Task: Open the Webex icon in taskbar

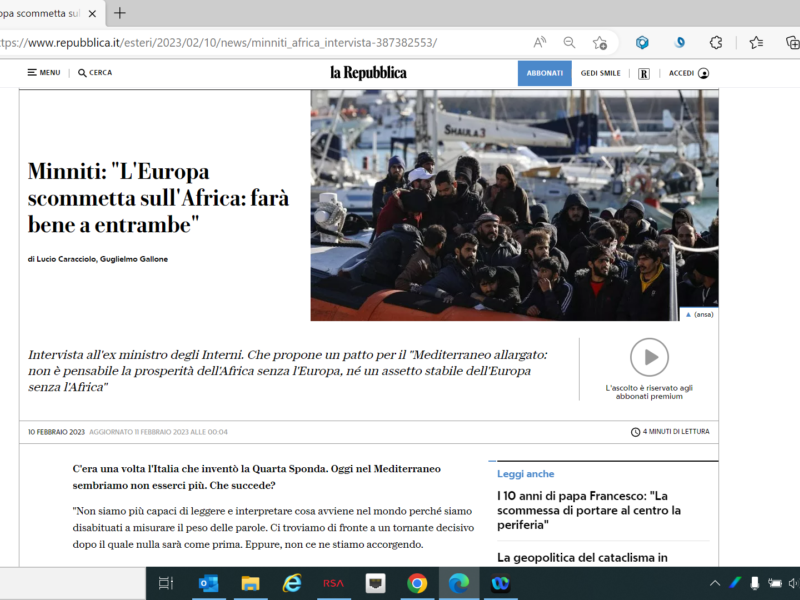Action: [500, 583]
